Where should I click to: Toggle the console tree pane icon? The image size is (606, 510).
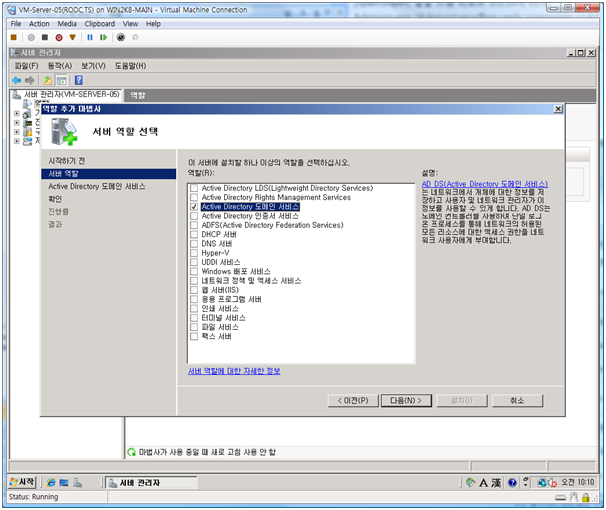61,80
